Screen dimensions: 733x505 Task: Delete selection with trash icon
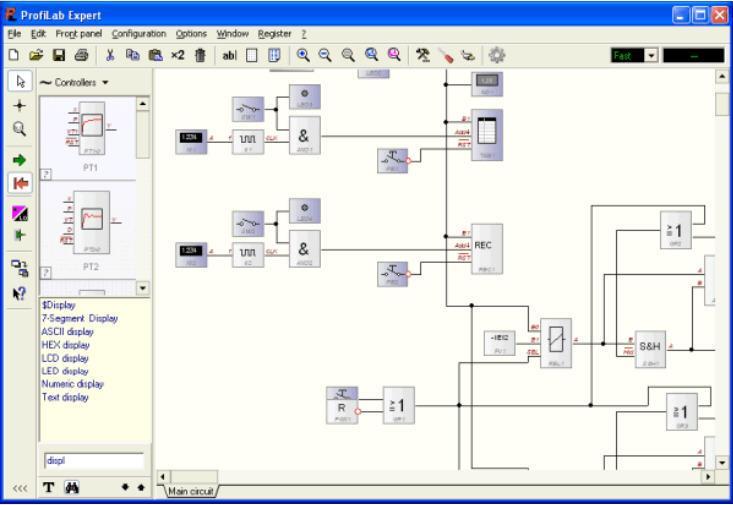click(x=200, y=55)
